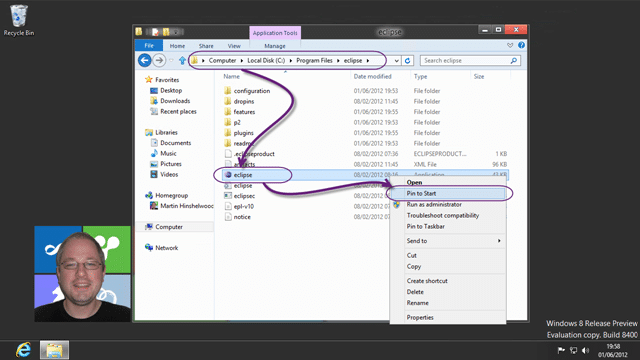
Task: Switch to the Share ribbon tab
Action: click(x=206, y=46)
